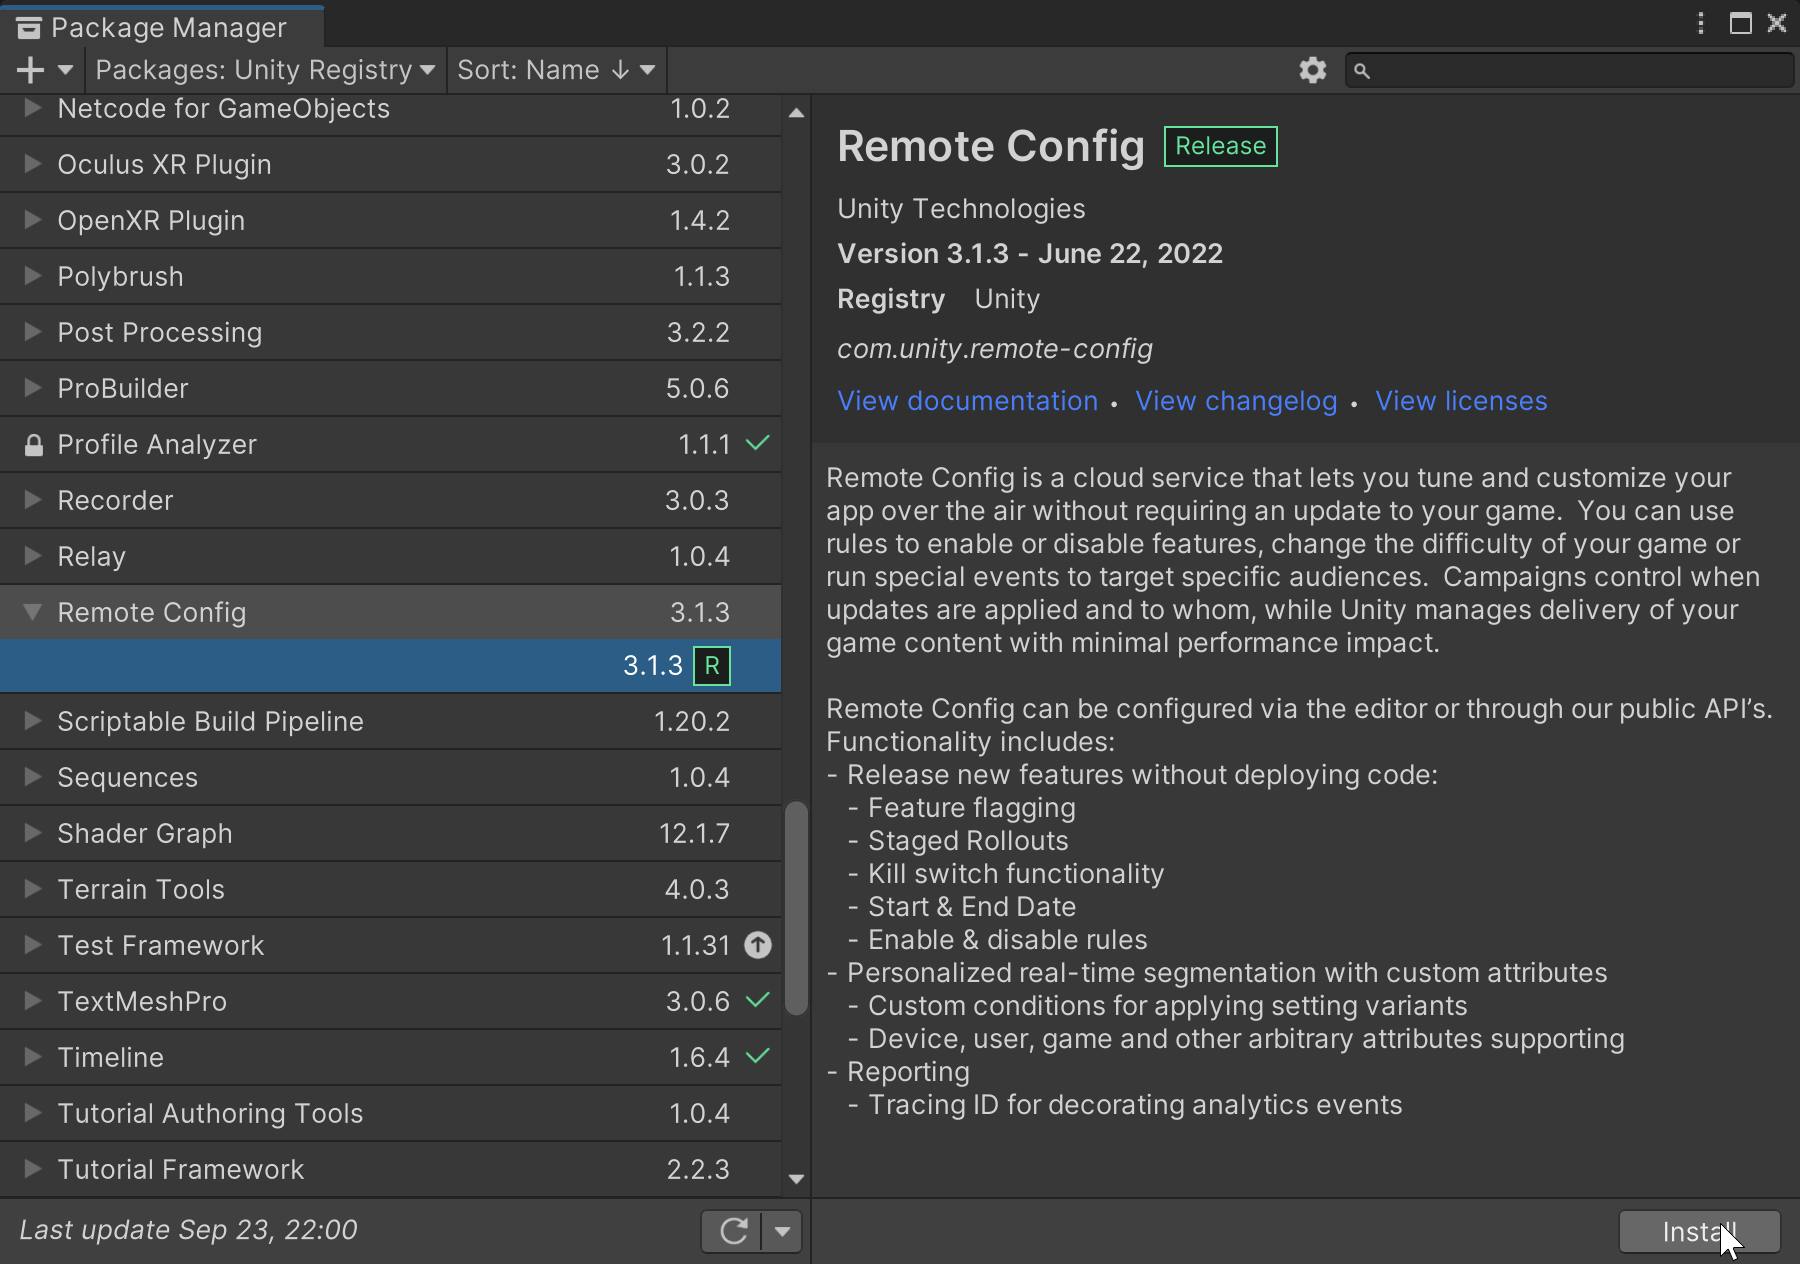This screenshot has width=1800, height=1264.
Task: Maximize the Package Manager window
Action: click(1740, 23)
